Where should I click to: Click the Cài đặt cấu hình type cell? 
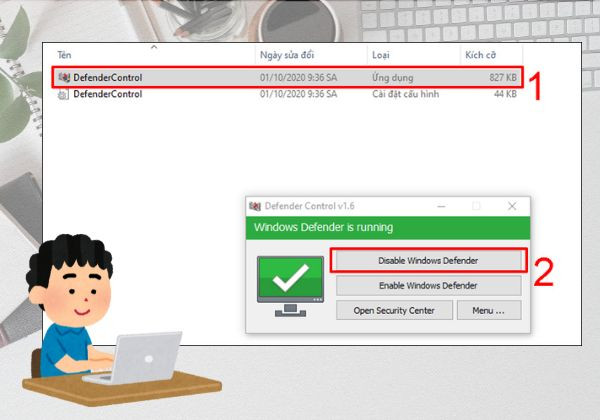(x=406, y=94)
